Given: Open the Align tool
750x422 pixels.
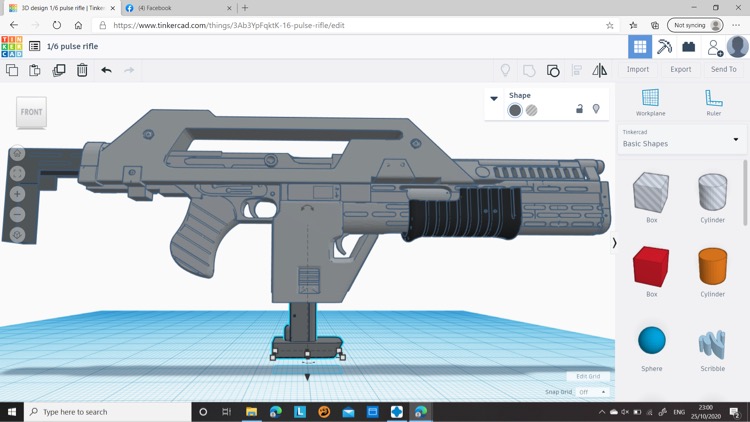Looking at the screenshot, I should point(576,71).
